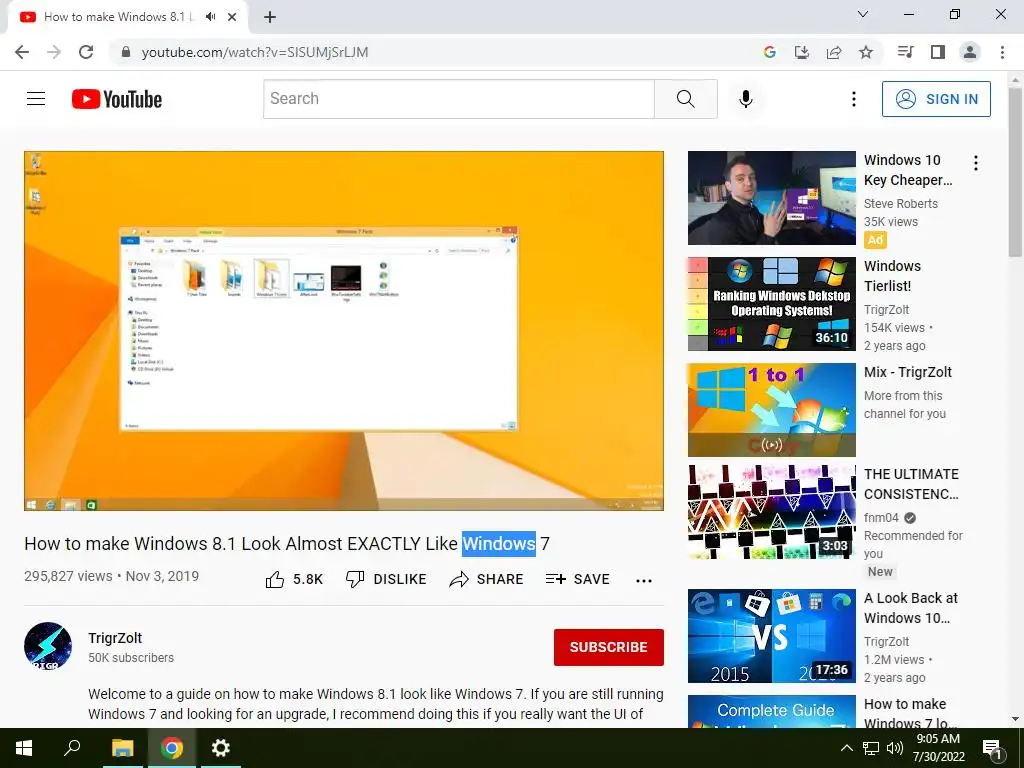Viewport: 1024px width, 768px height.
Task: Reload the current page
Action: (x=86, y=52)
